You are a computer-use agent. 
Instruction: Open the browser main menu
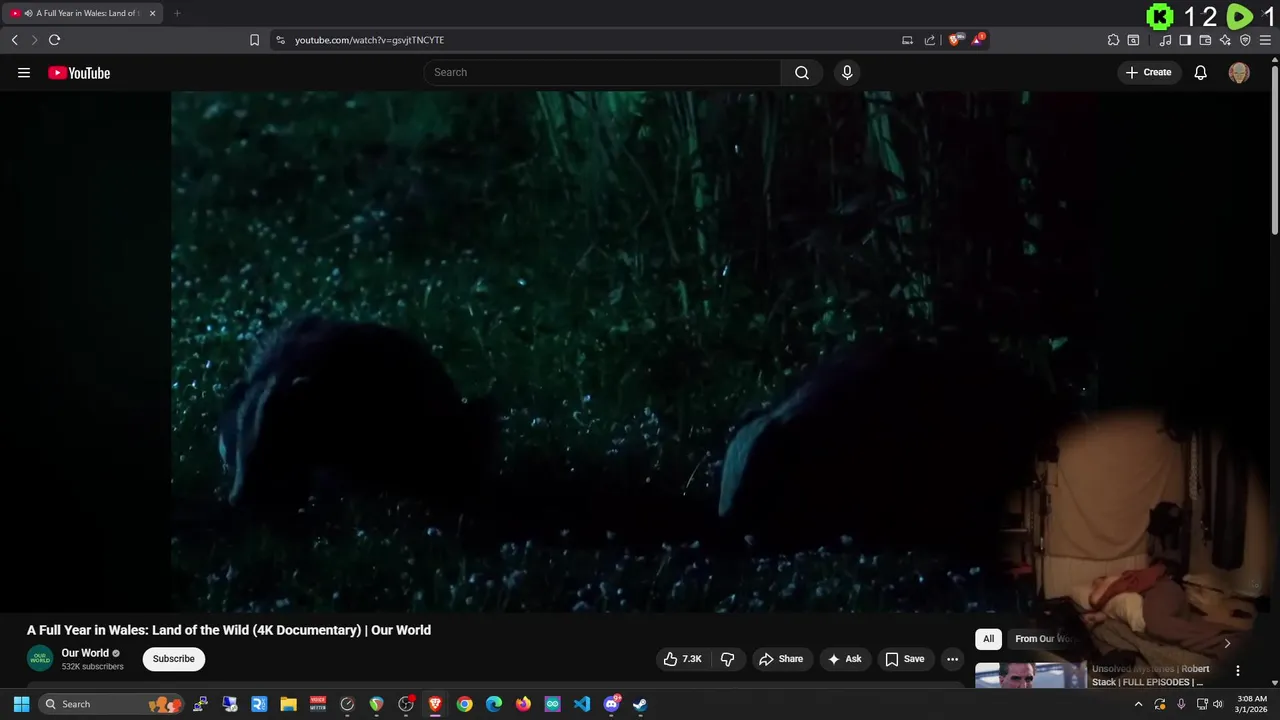point(1265,40)
